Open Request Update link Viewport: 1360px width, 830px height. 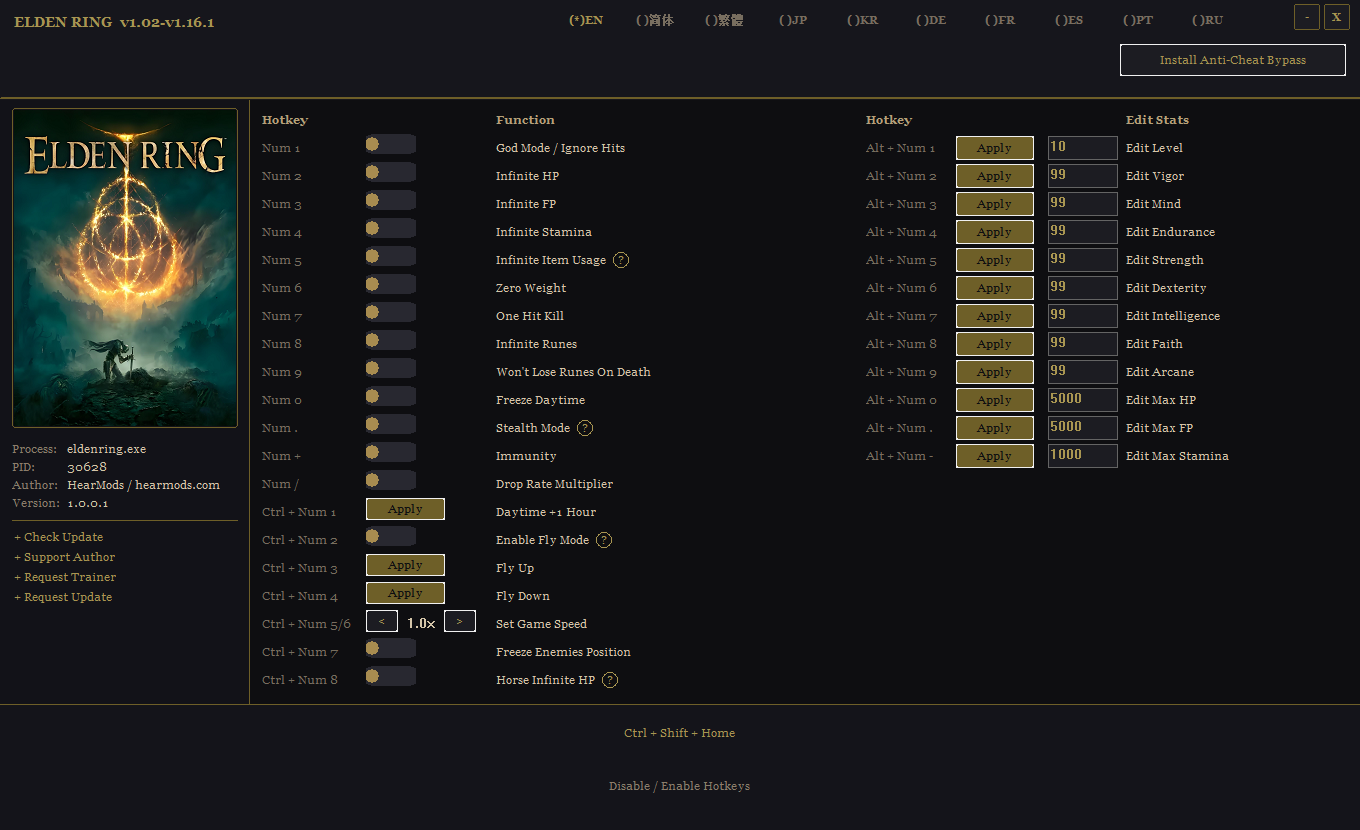click(x=63, y=597)
